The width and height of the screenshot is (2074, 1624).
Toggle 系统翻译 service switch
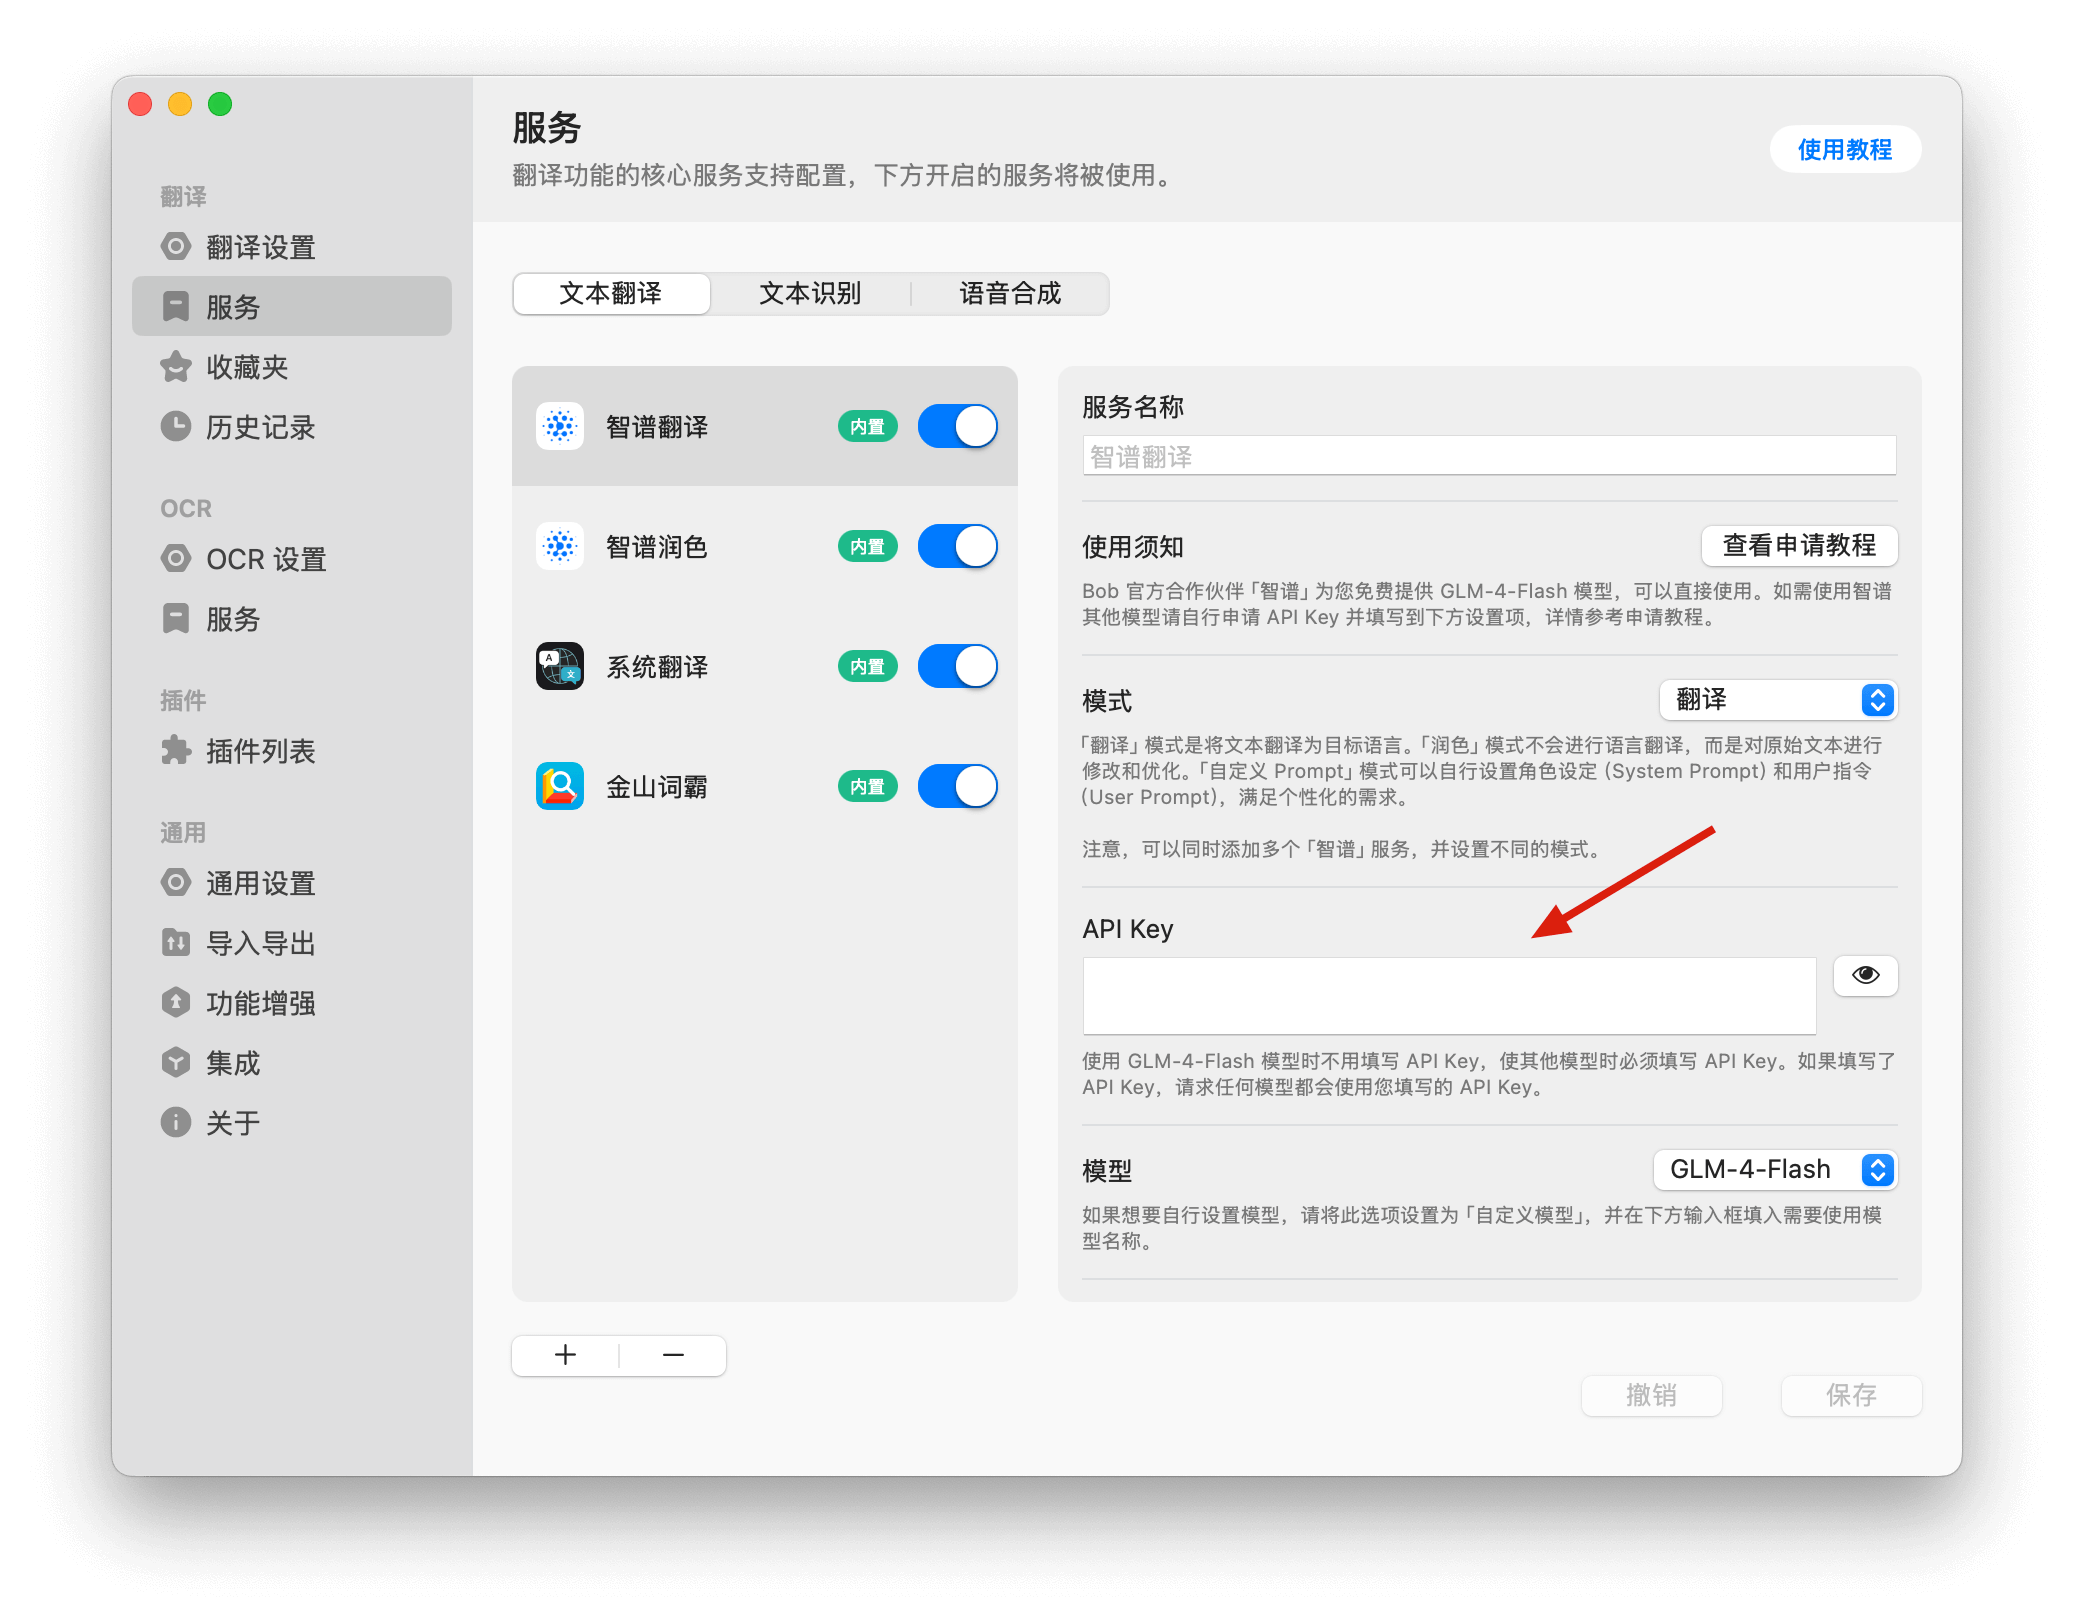[x=958, y=667]
